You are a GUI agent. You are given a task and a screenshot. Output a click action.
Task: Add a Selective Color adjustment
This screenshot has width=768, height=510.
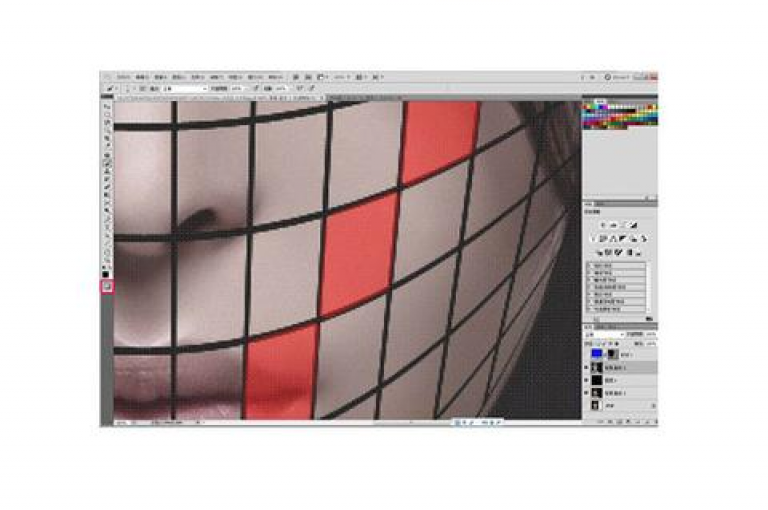(639, 252)
